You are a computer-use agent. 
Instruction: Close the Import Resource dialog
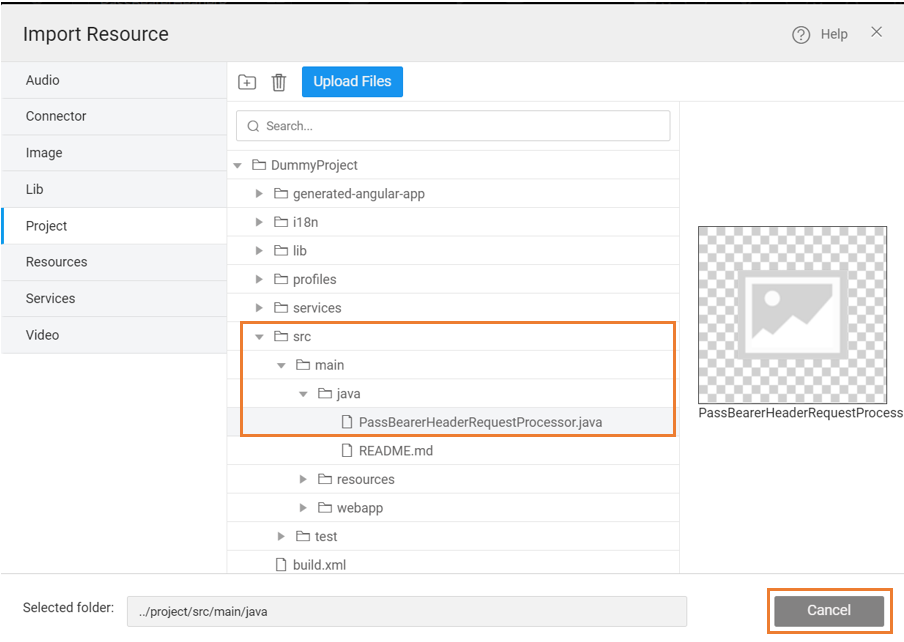[x=876, y=32]
